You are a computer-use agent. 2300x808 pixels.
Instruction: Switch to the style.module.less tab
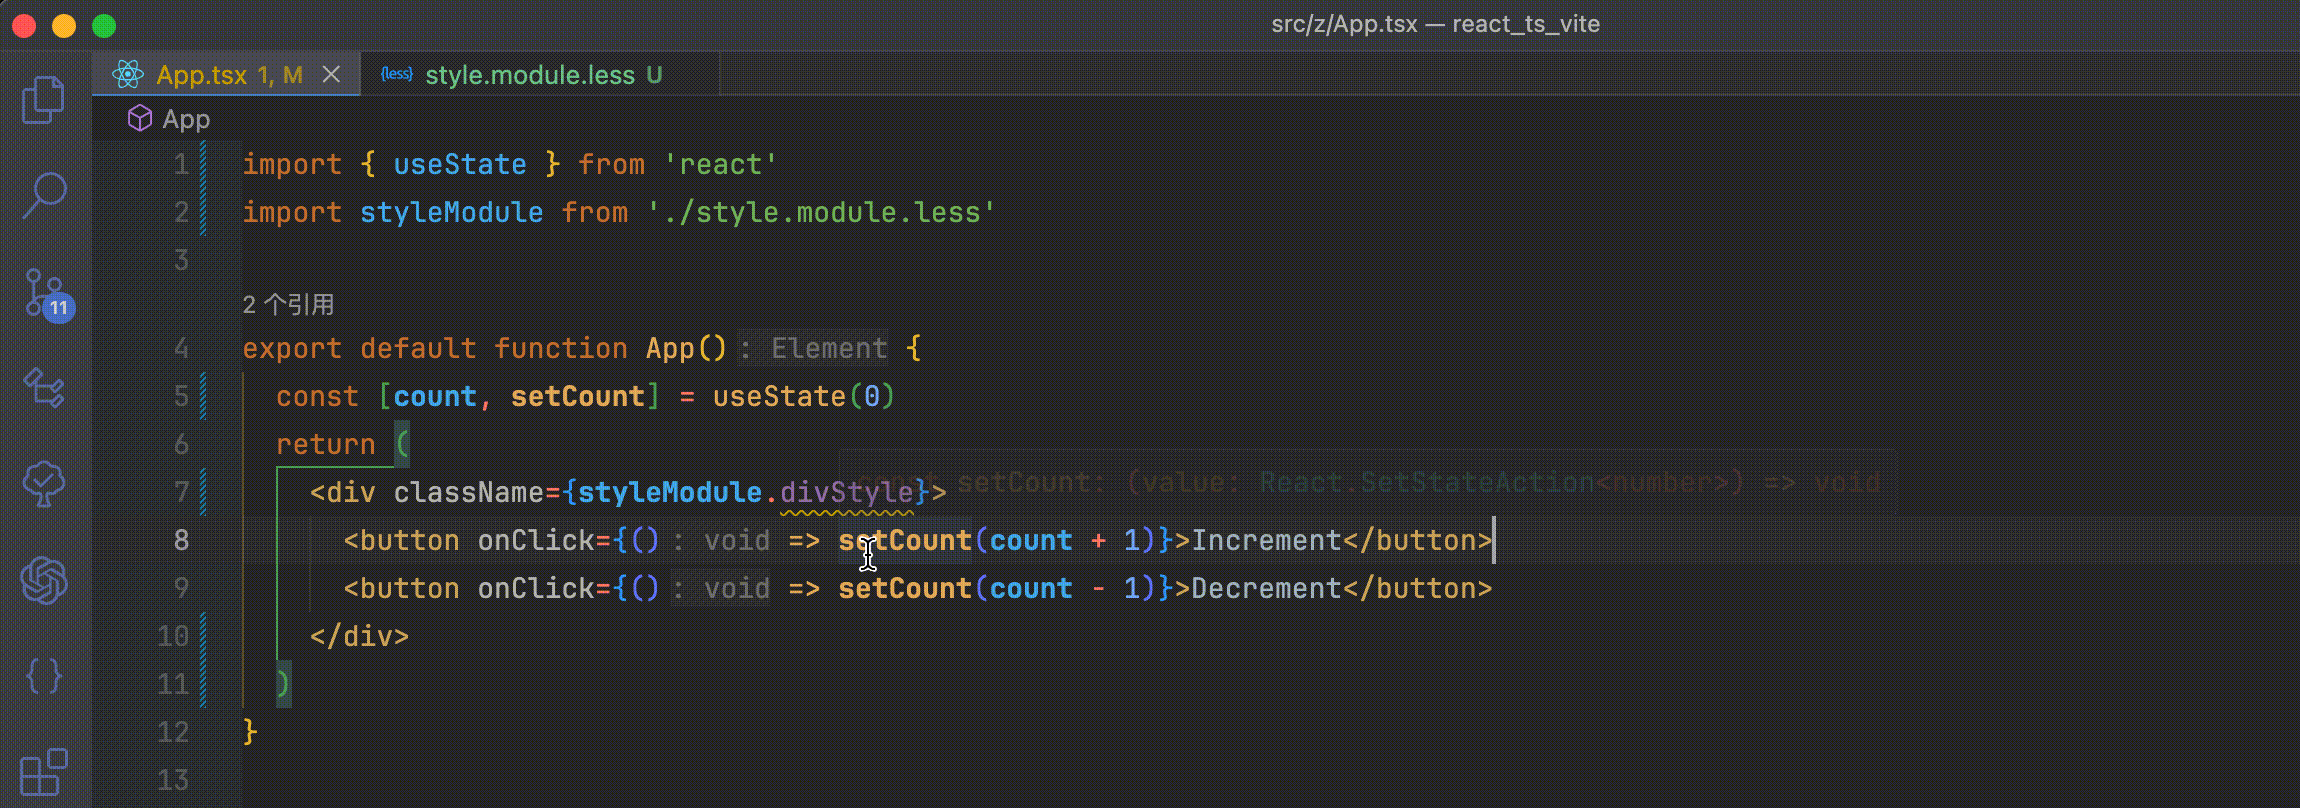(x=529, y=75)
